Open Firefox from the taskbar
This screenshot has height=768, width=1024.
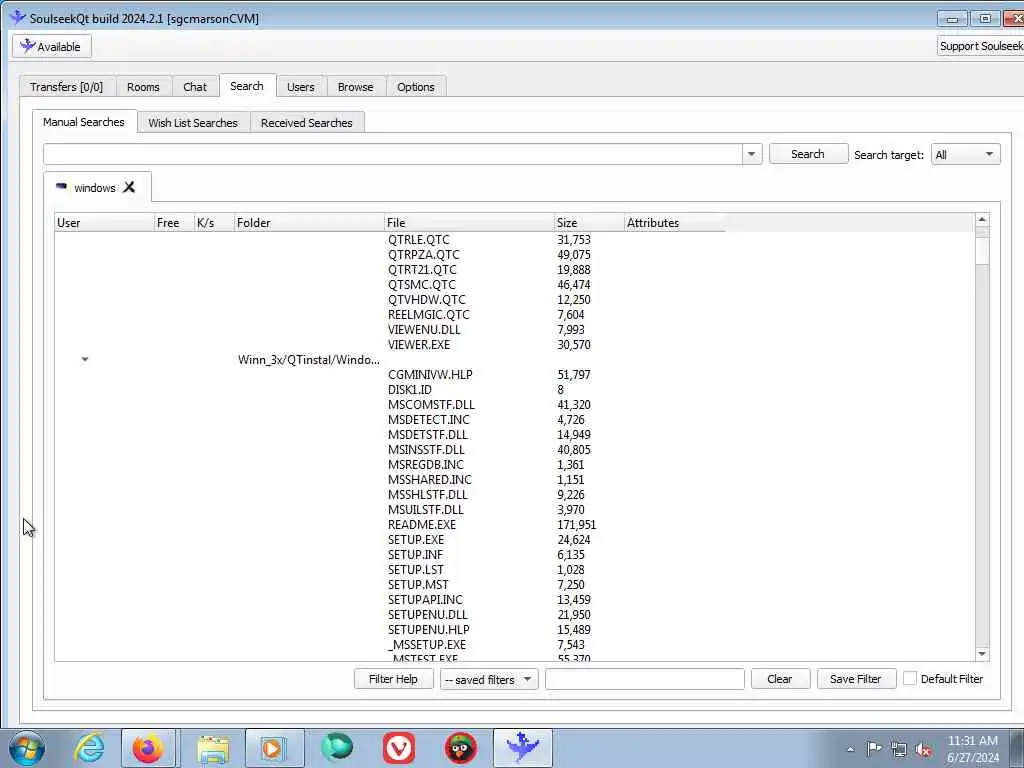[x=148, y=748]
